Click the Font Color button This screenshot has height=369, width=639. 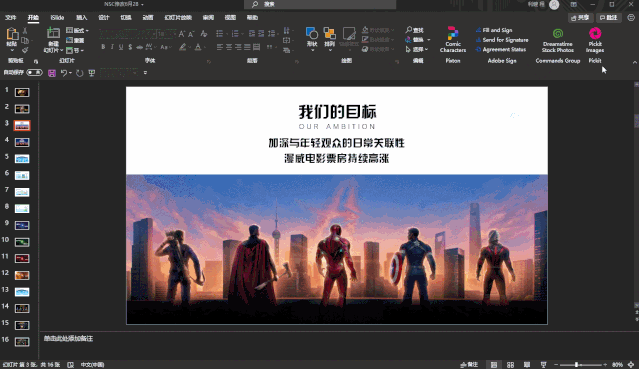[x=198, y=47]
